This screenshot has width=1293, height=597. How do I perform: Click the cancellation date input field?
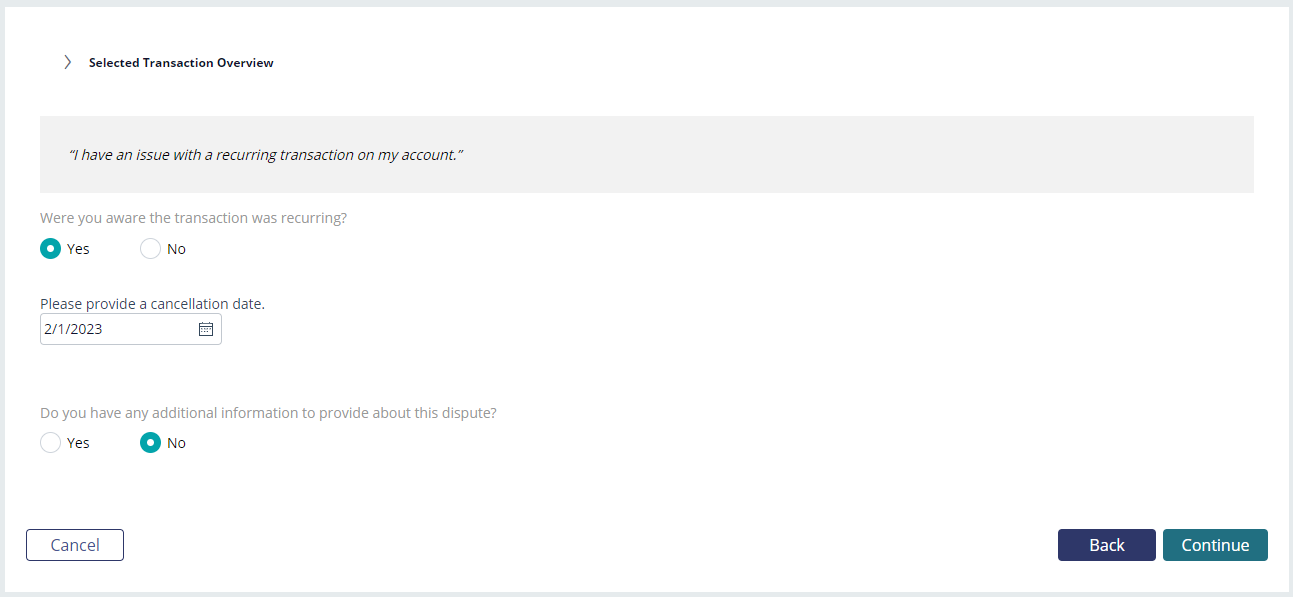pos(131,329)
